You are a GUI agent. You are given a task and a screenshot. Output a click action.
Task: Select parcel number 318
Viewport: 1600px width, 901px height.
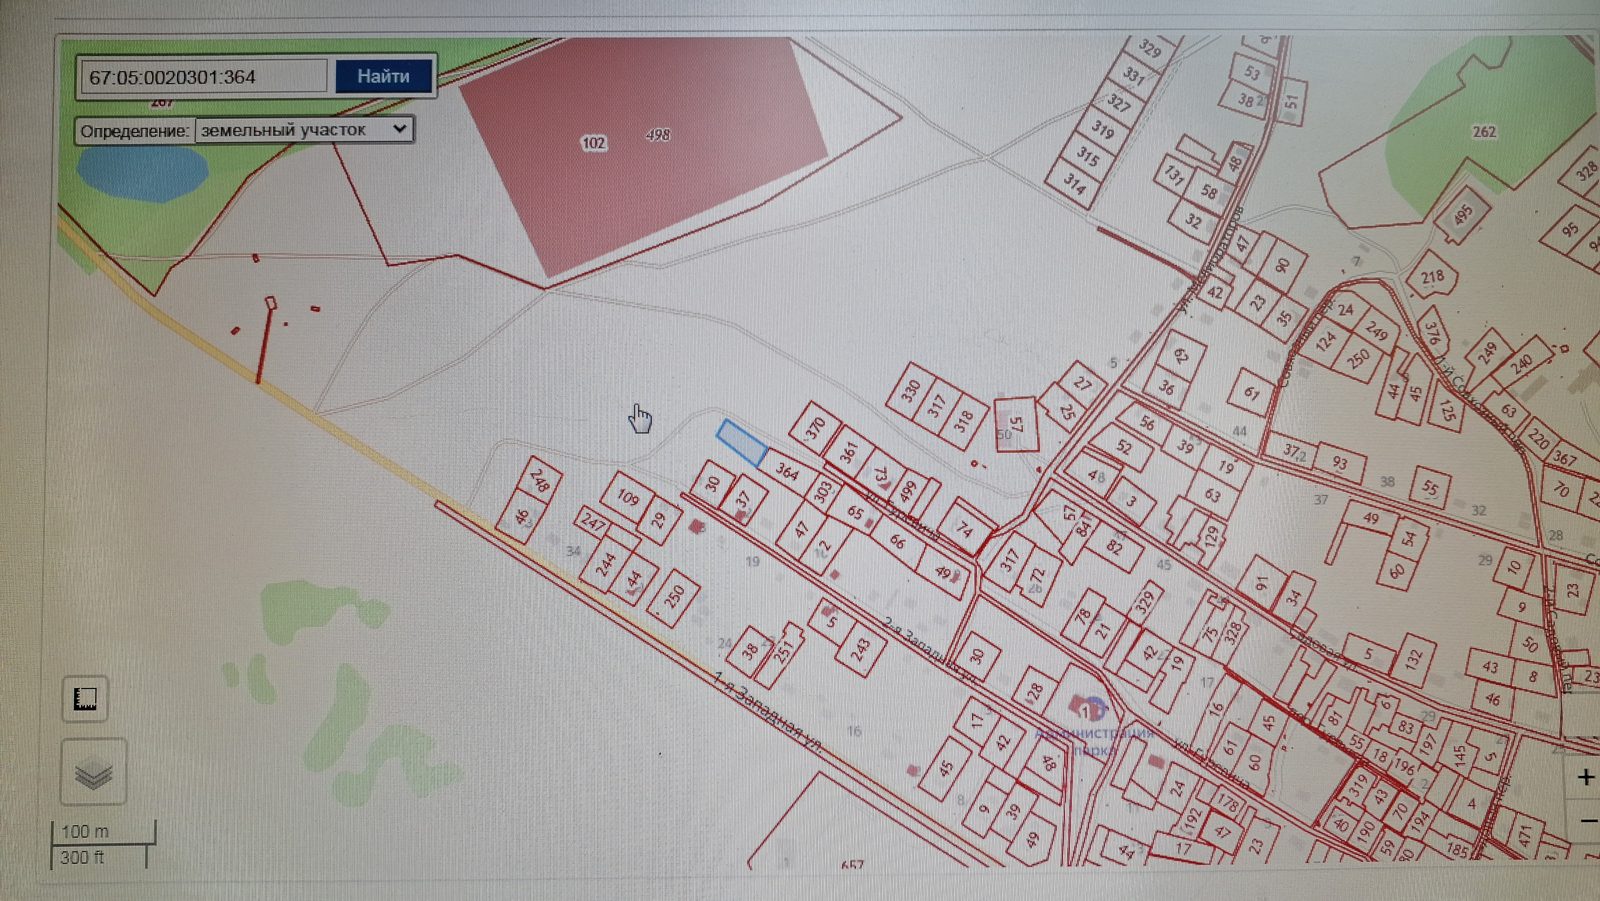point(963,421)
